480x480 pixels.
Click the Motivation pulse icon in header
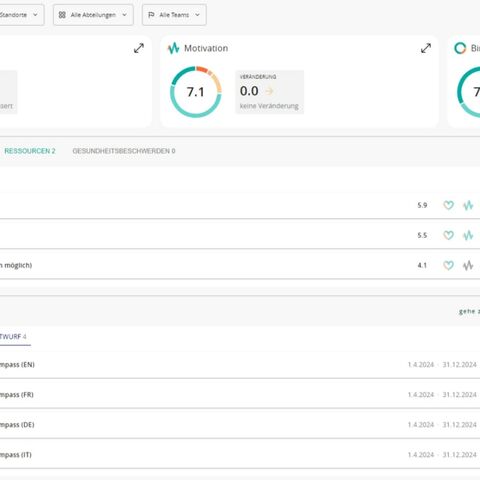pos(173,48)
